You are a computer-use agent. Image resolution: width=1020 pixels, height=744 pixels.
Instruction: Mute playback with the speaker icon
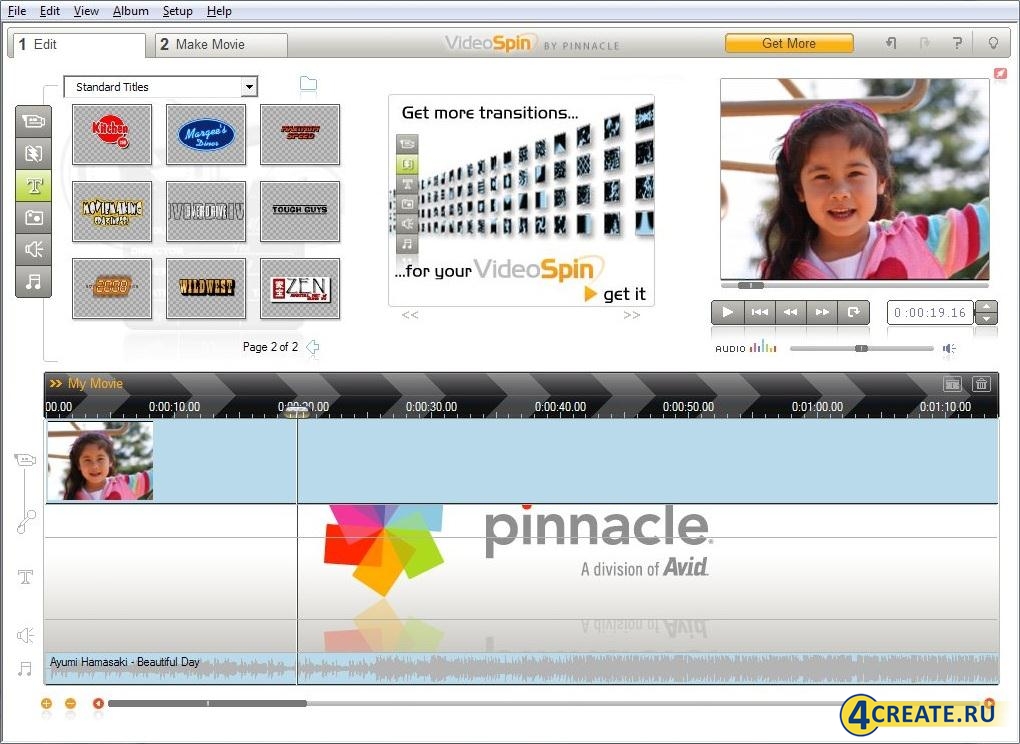pyautogui.click(x=948, y=348)
